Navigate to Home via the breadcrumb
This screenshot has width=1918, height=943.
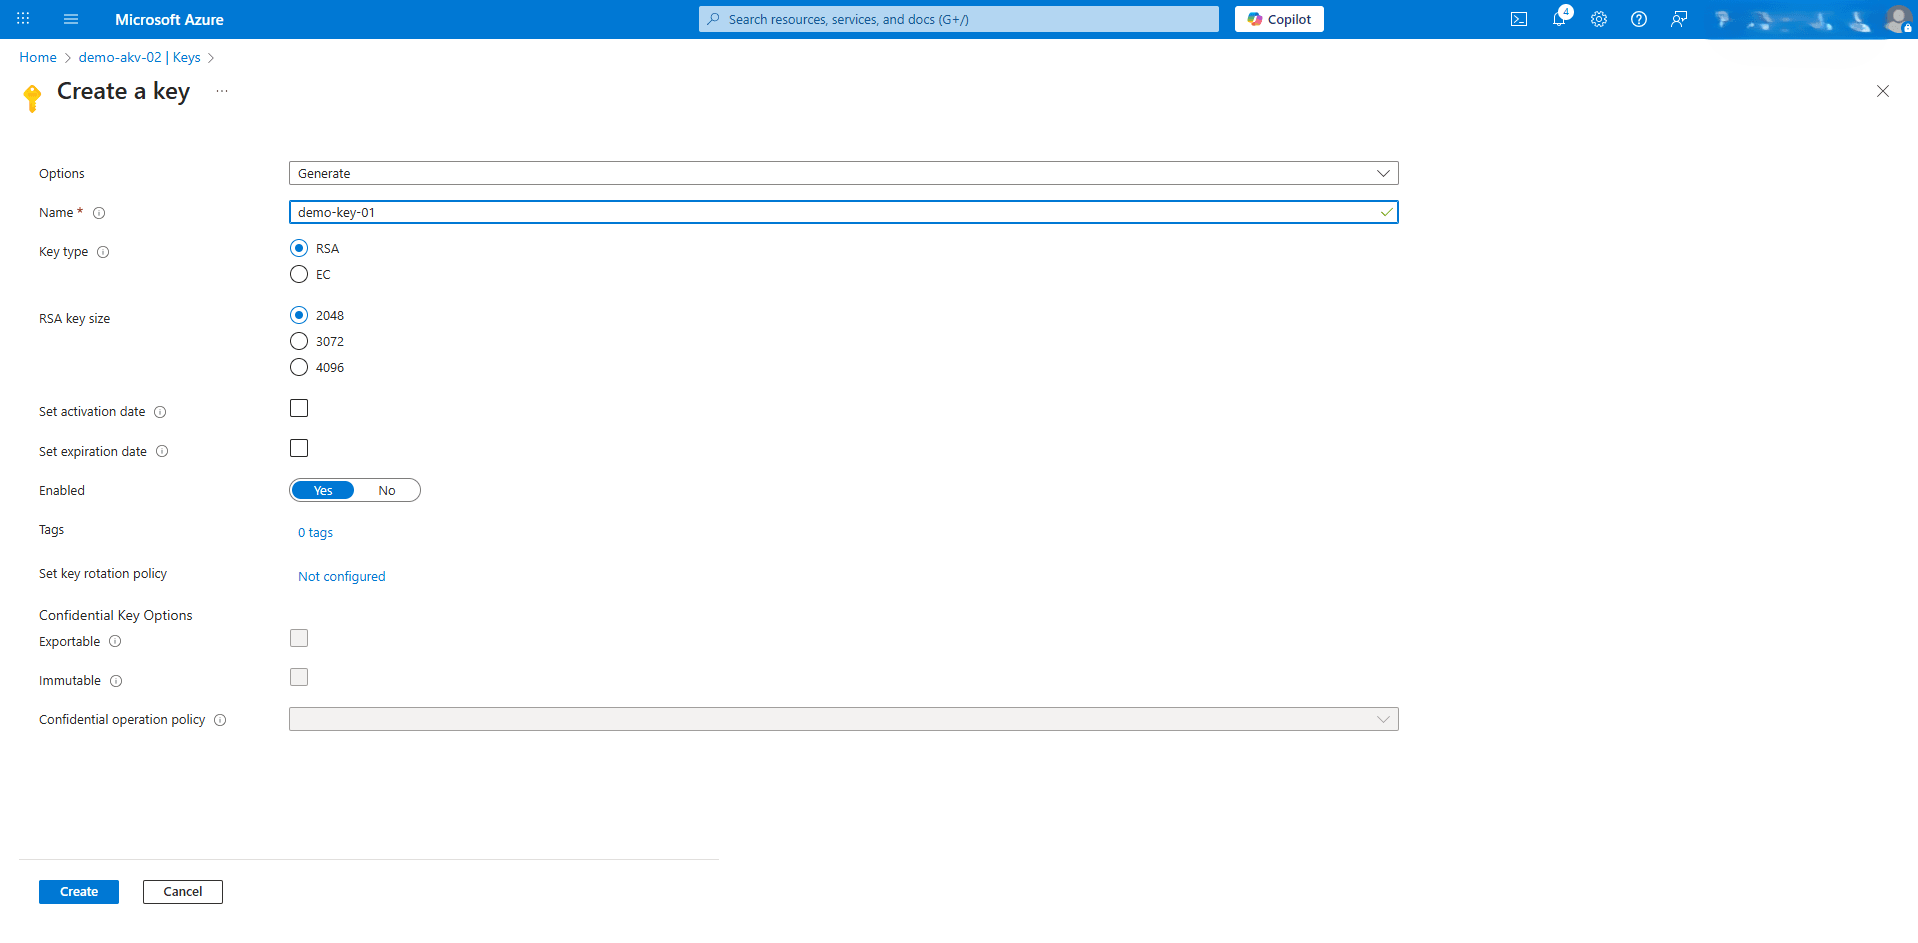pos(37,57)
